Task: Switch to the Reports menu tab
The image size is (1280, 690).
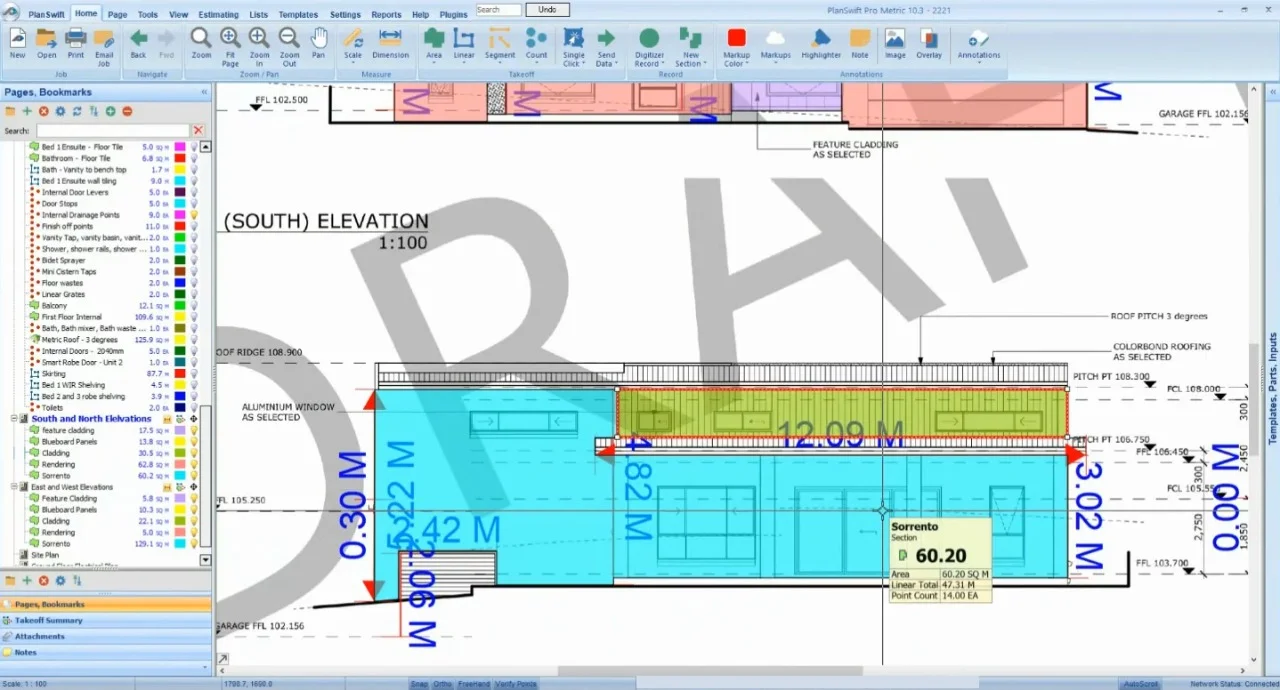Action: [x=386, y=15]
